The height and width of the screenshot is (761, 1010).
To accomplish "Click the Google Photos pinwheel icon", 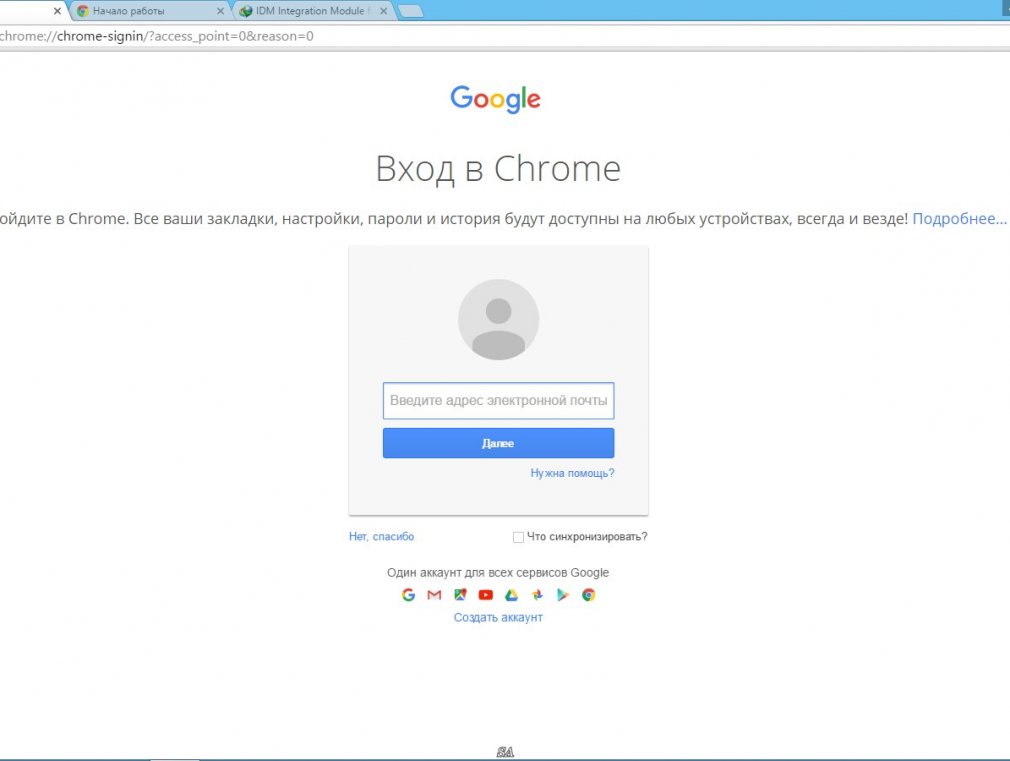I will click(x=537, y=595).
